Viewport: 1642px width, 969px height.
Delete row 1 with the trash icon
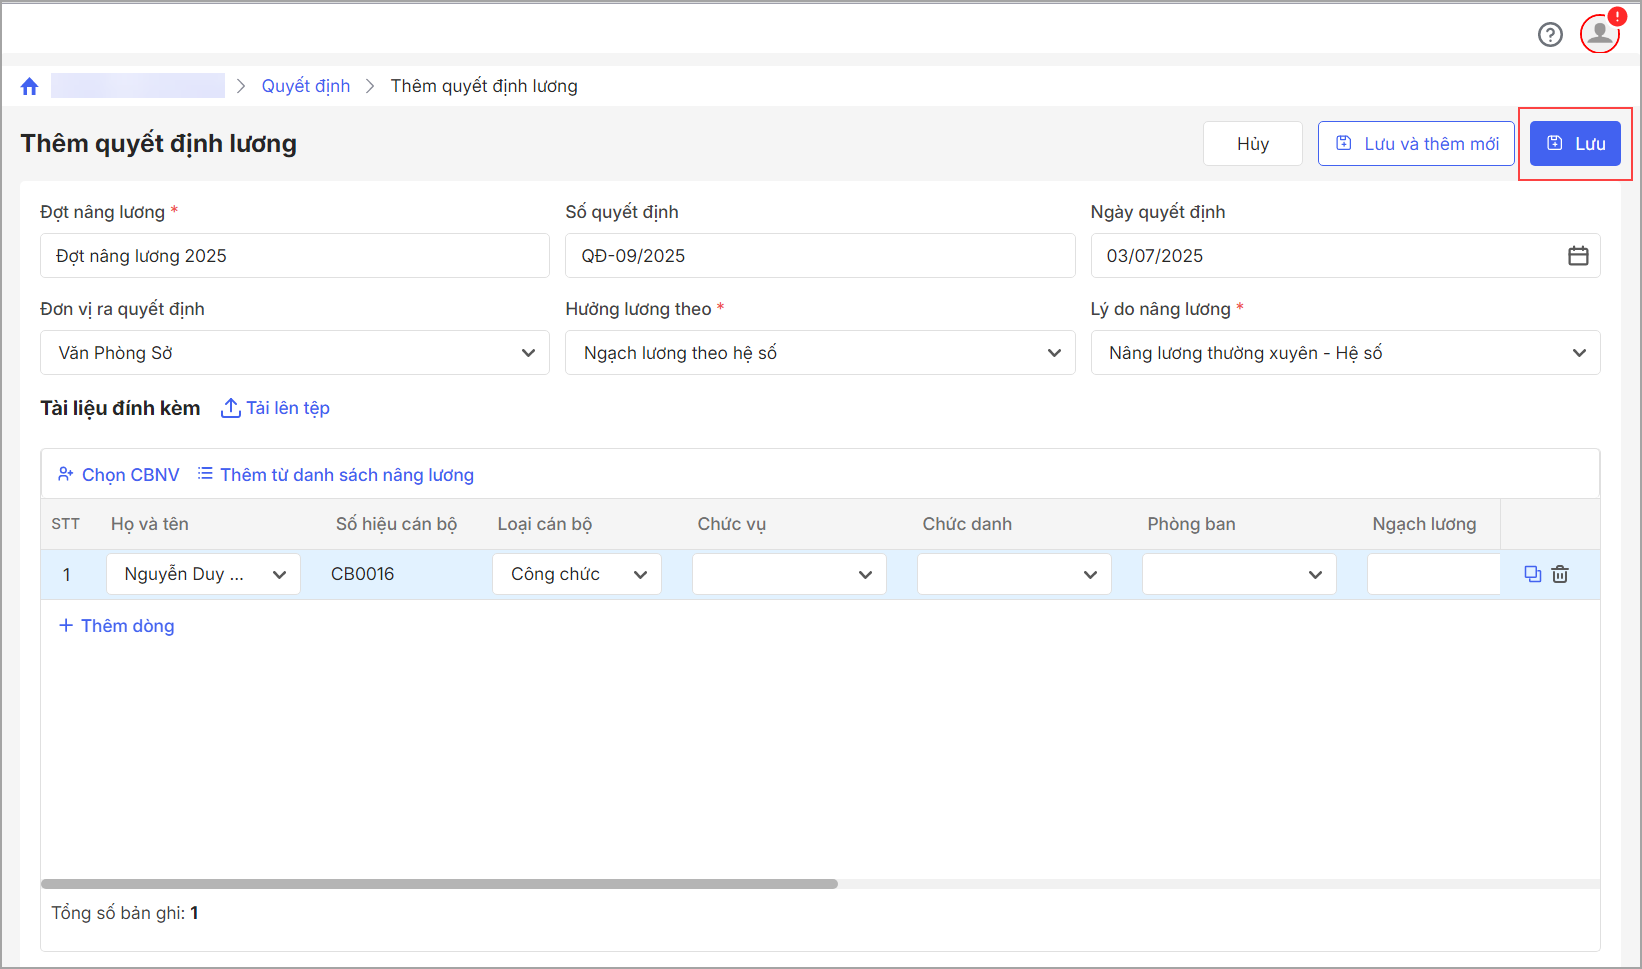pyautogui.click(x=1560, y=574)
